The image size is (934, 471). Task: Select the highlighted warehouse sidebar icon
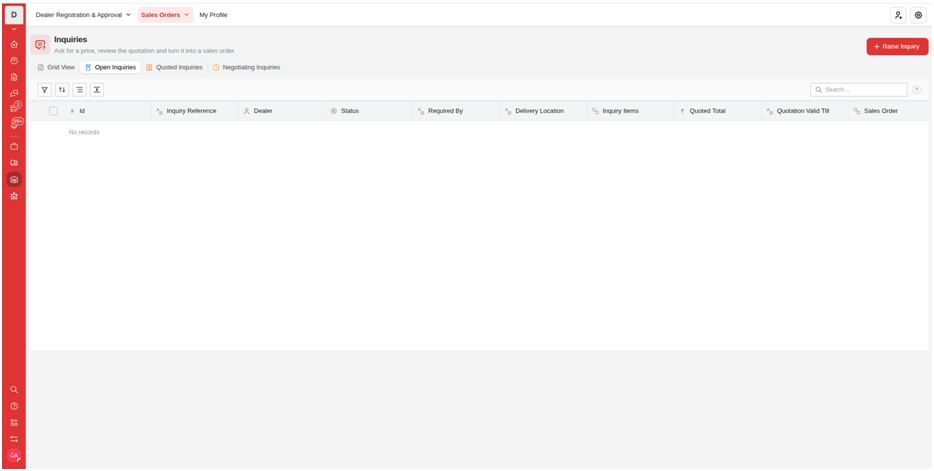pyautogui.click(x=14, y=179)
